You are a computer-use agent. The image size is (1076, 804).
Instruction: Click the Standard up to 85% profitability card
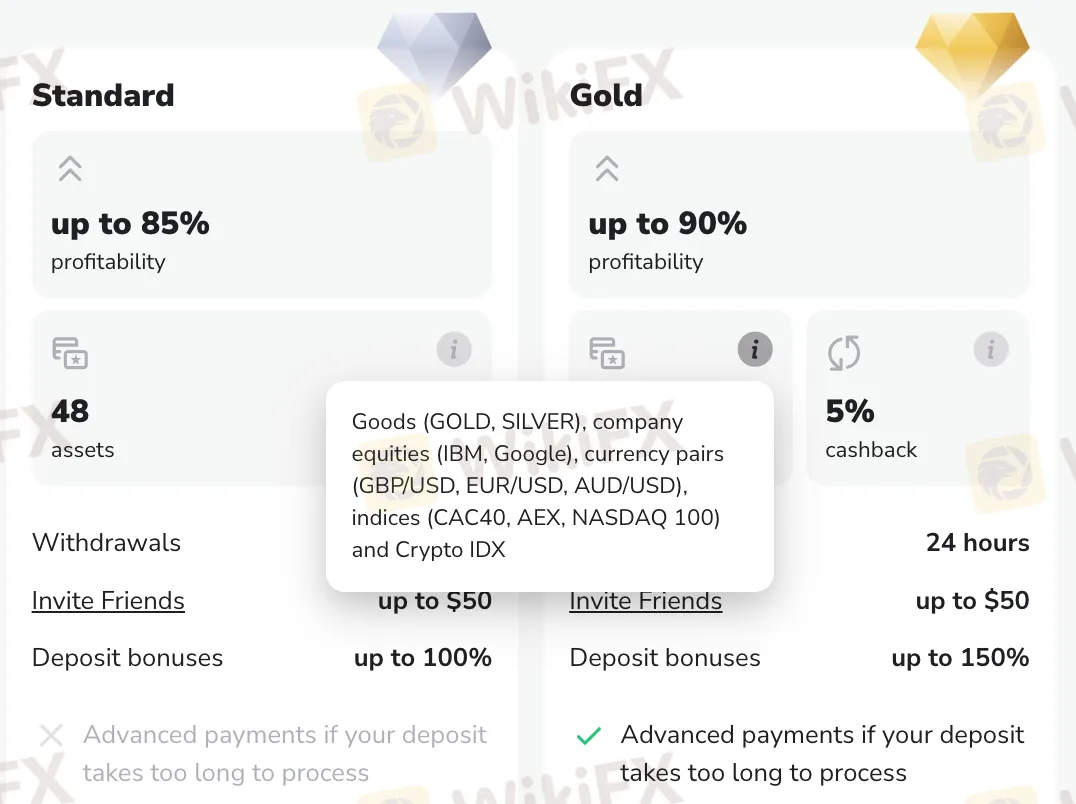(x=262, y=215)
